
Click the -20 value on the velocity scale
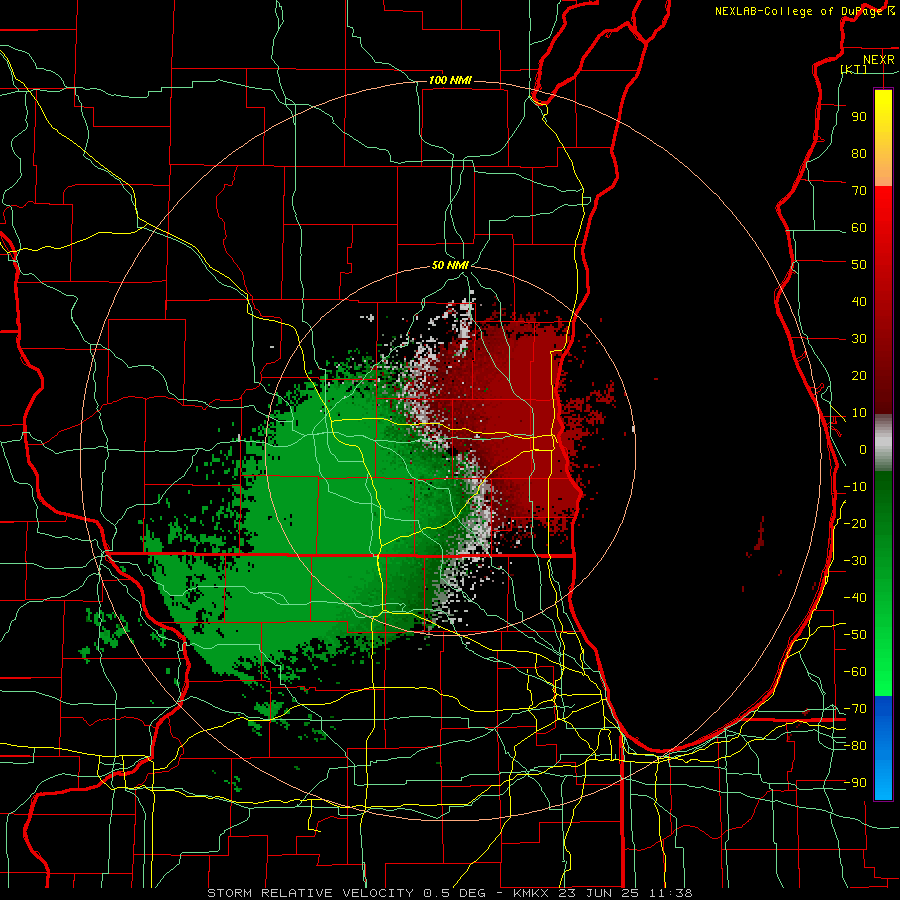855,524
